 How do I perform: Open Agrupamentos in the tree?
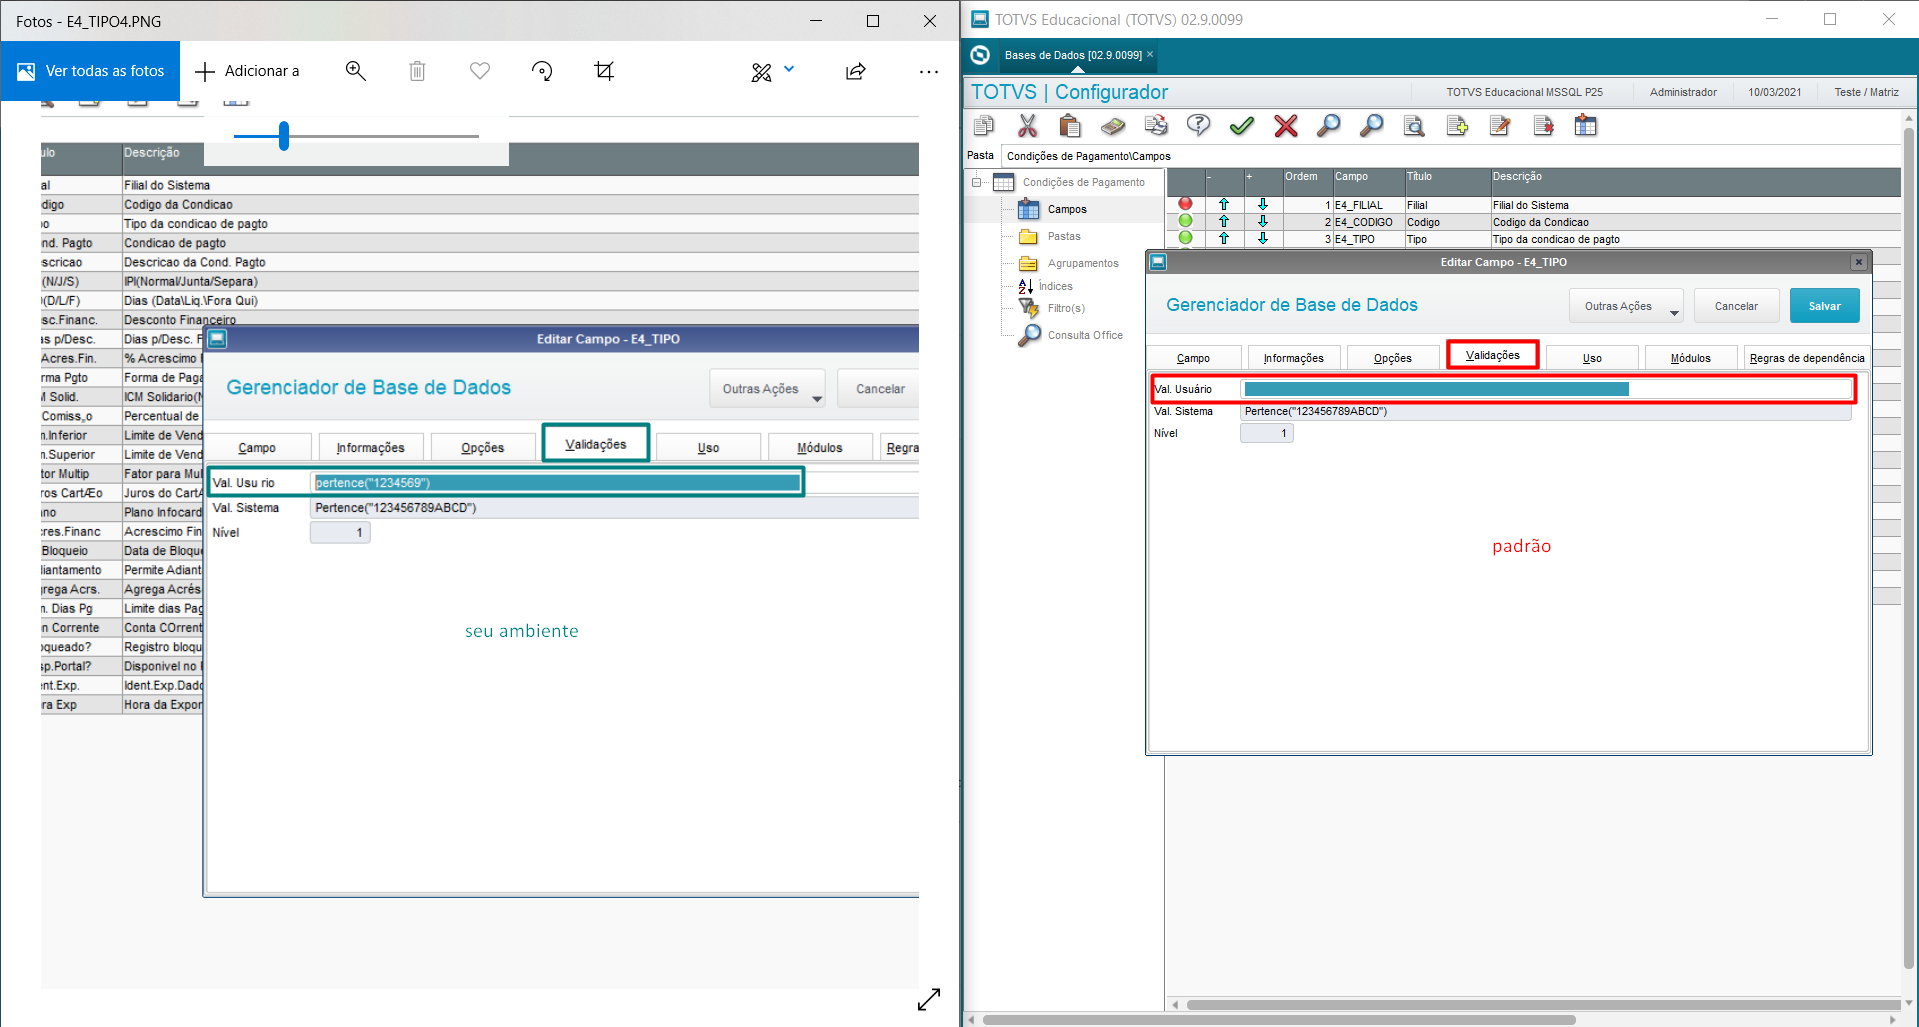click(1083, 263)
